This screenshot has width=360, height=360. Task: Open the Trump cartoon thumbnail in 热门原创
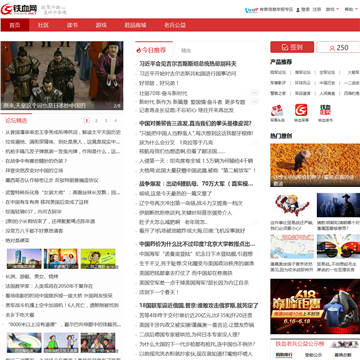point(292,205)
